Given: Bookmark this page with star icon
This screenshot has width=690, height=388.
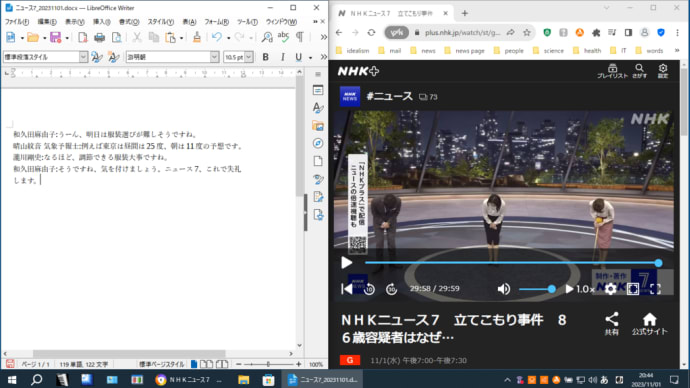Looking at the screenshot, I should pos(527,33).
